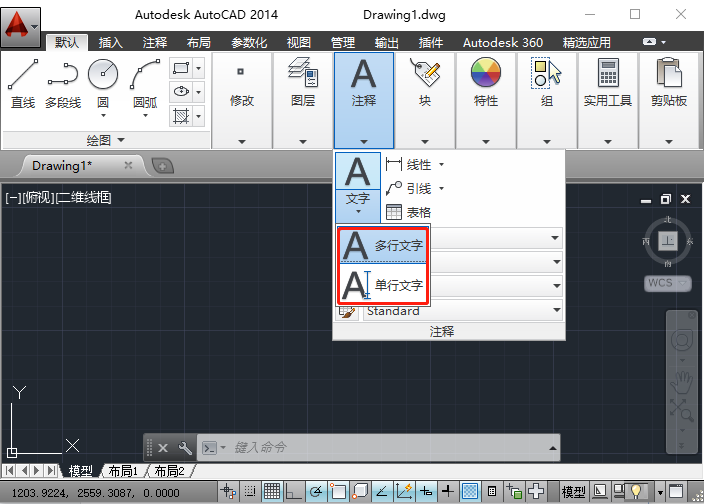
Task: Click the rectangle draw tool icon
Action: [x=181, y=69]
